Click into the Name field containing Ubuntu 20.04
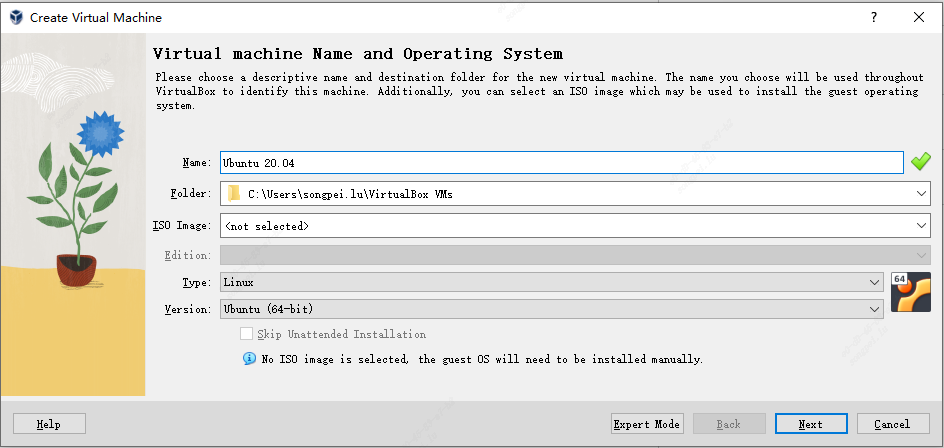The height and width of the screenshot is (448, 944). [x=562, y=163]
